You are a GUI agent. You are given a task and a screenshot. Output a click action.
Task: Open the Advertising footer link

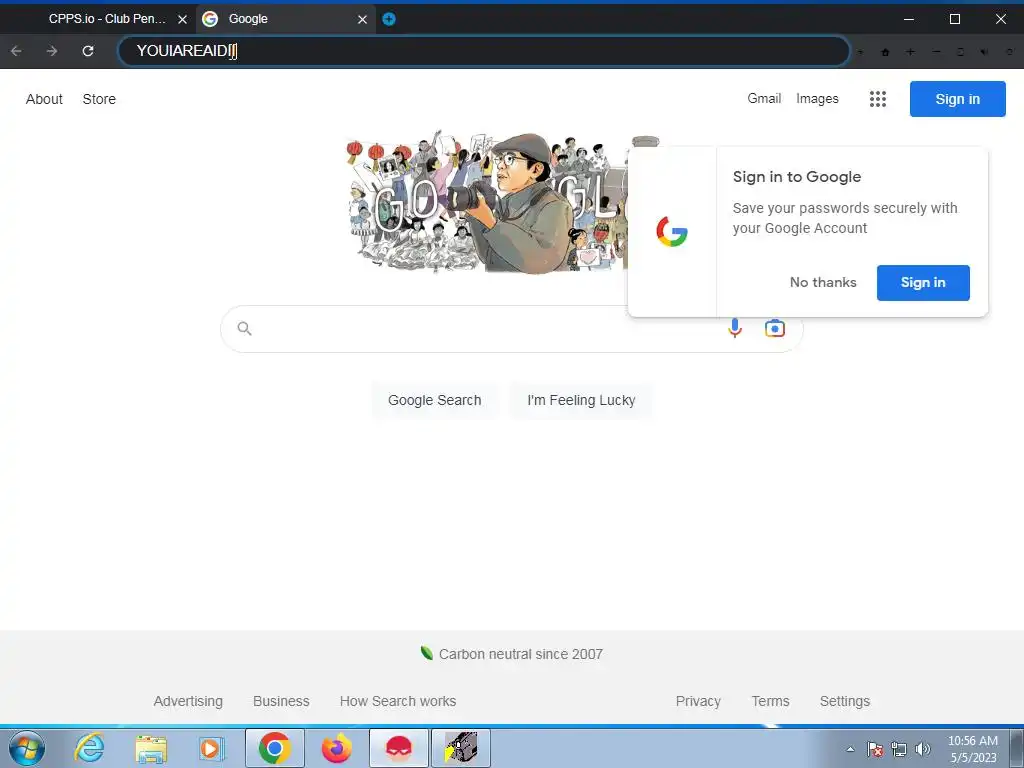(x=188, y=701)
